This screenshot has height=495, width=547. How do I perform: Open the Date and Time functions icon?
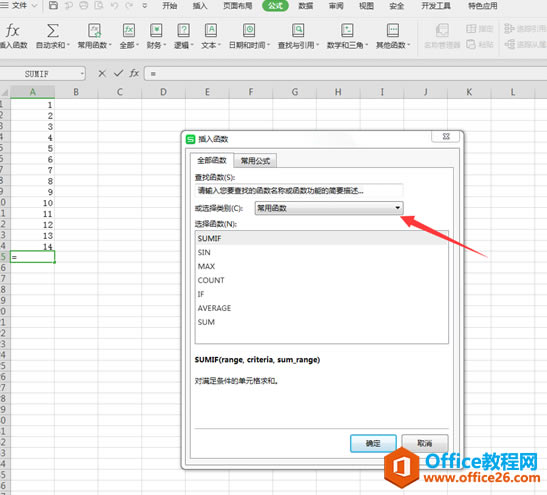point(249,31)
